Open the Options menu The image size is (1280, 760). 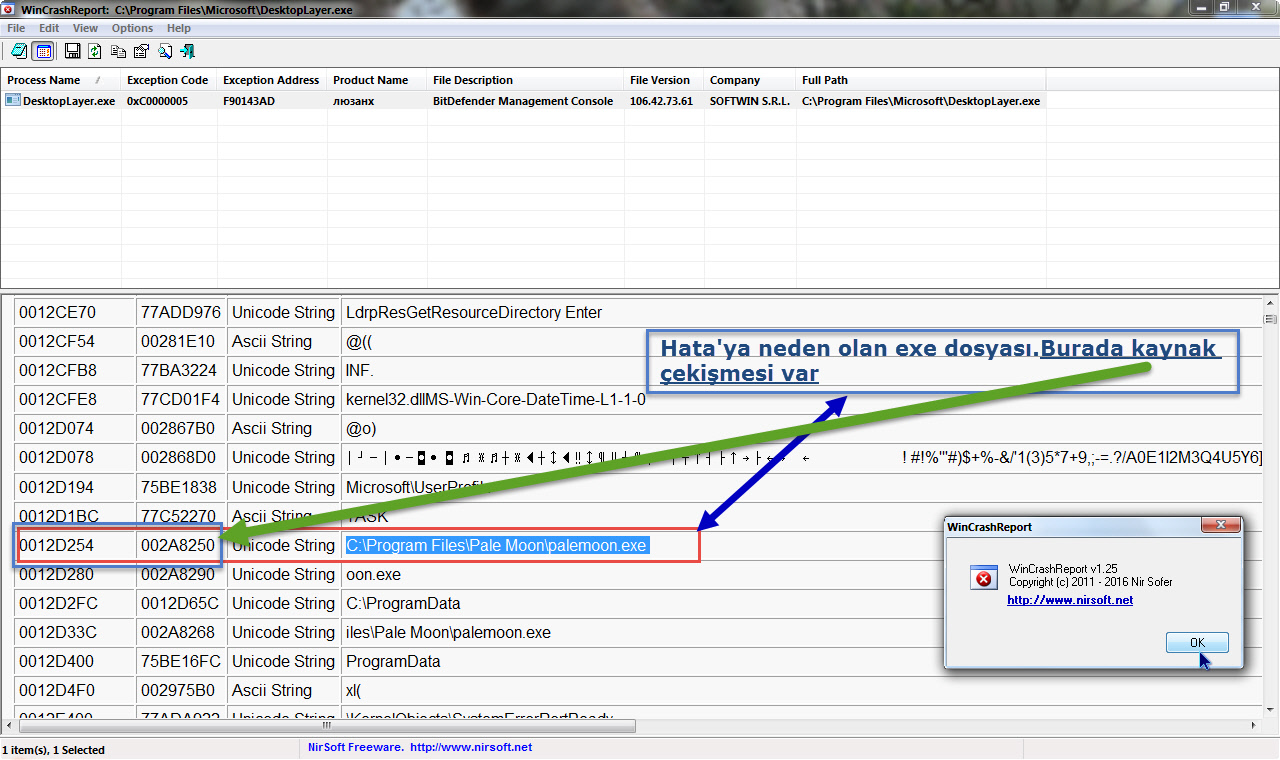[132, 28]
